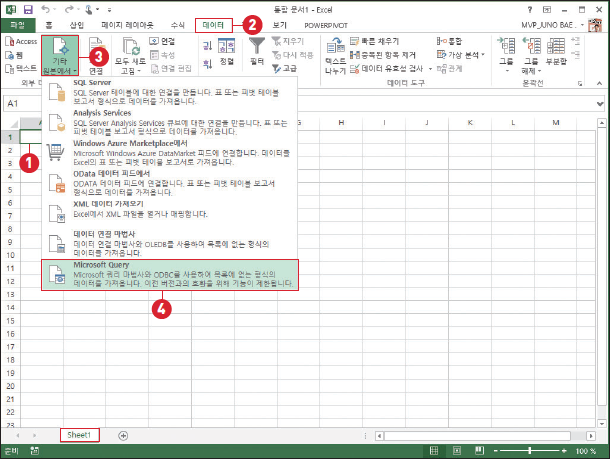Click the 100% zoom level
This screenshot has width=610, height=459.
(585, 451)
